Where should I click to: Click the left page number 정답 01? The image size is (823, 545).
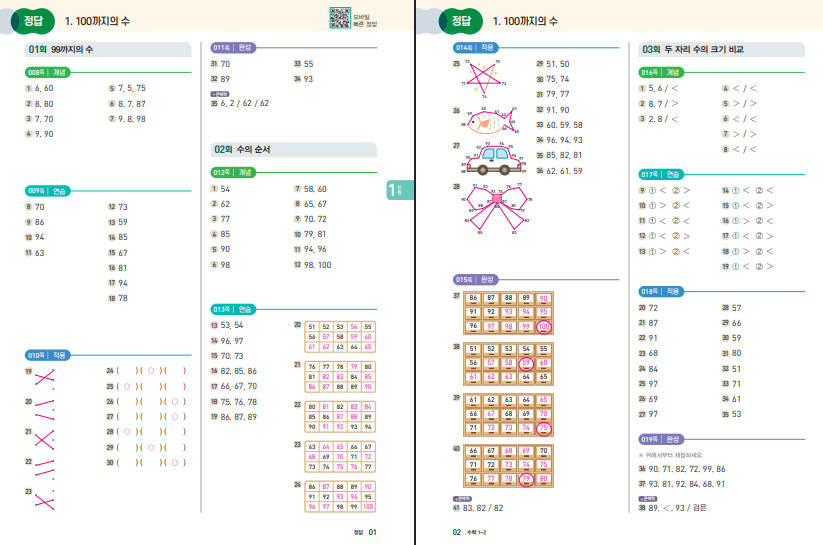pos(365,532)
